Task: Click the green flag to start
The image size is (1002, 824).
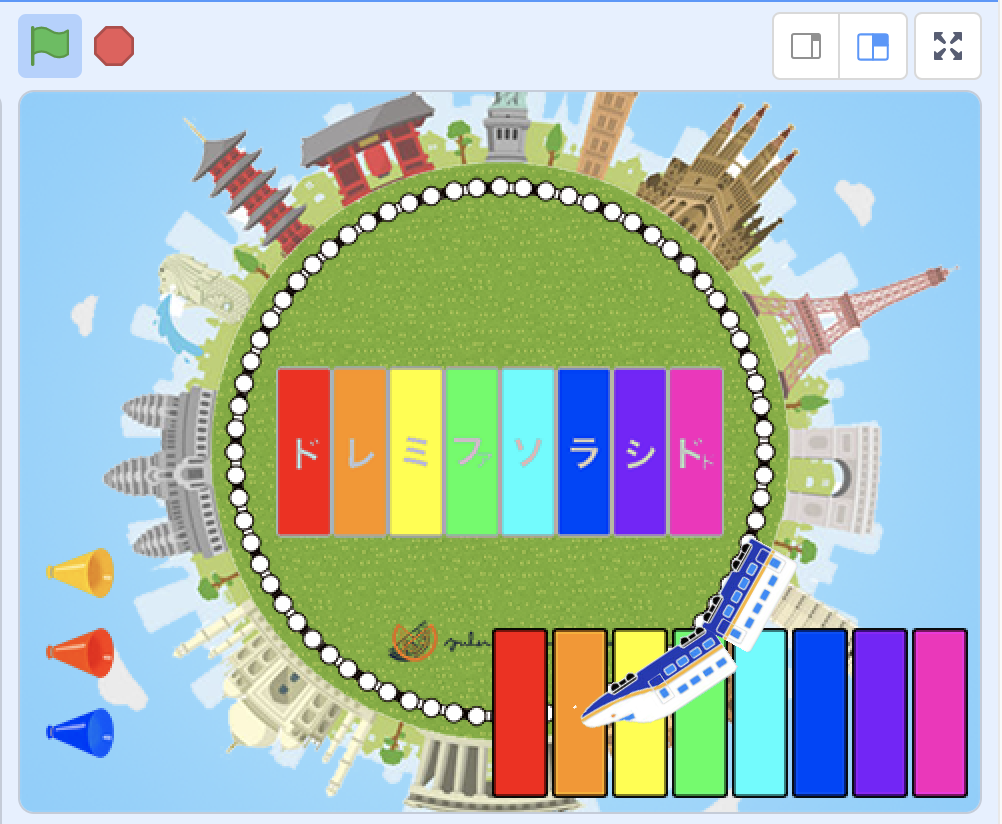Action: coord(50,46)
